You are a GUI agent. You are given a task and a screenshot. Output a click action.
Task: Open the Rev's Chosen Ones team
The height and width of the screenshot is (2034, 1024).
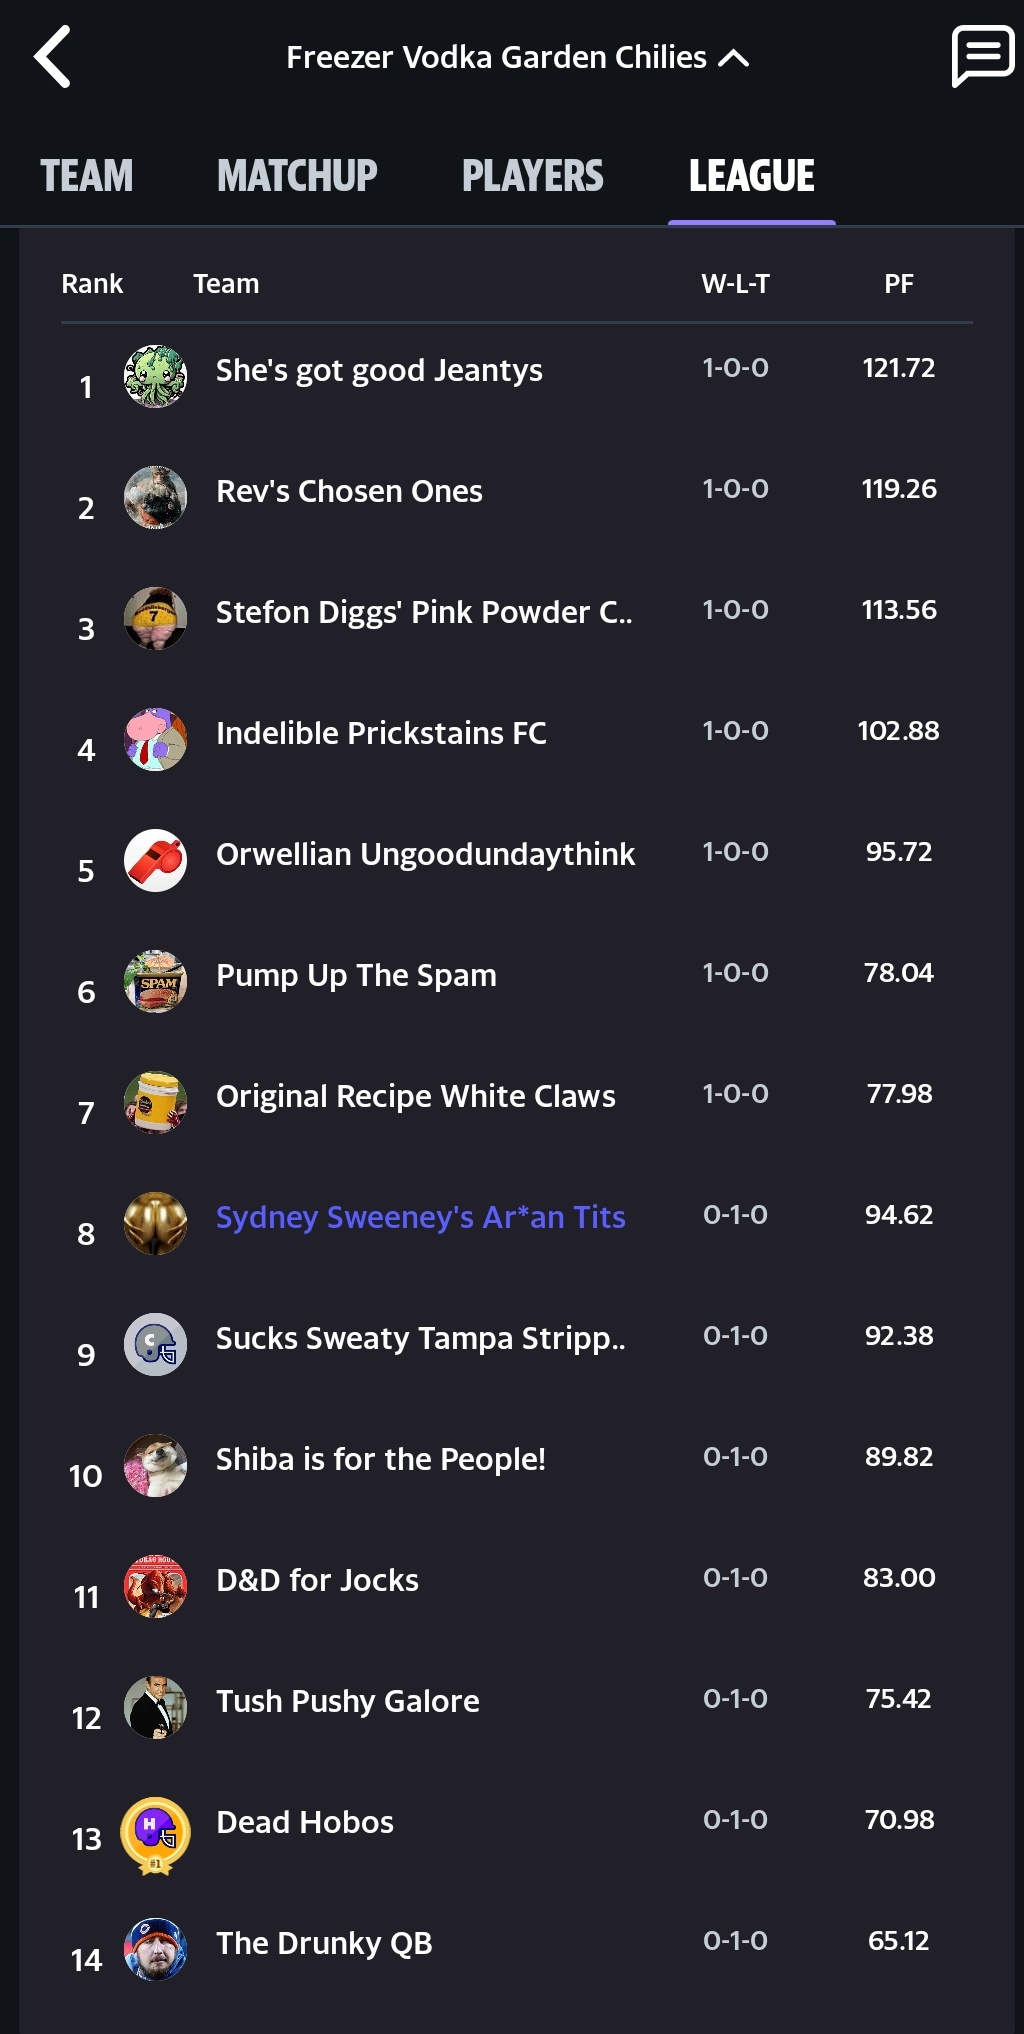coord(349,491)
